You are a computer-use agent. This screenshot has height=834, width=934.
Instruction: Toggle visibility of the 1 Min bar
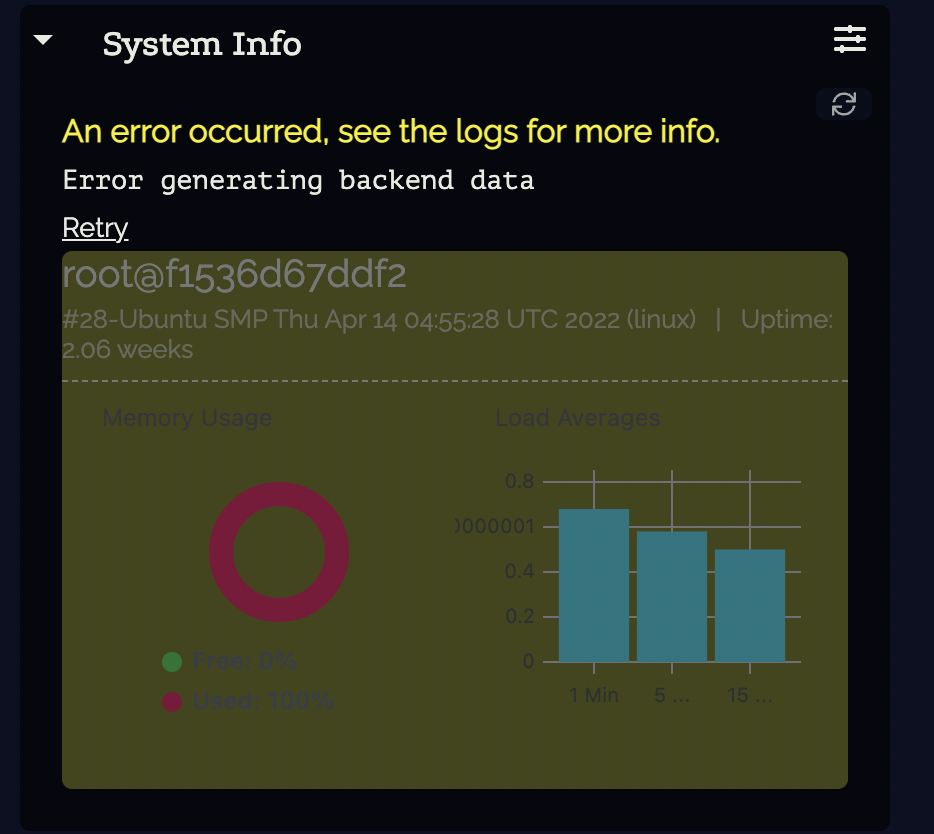(594, 585)
